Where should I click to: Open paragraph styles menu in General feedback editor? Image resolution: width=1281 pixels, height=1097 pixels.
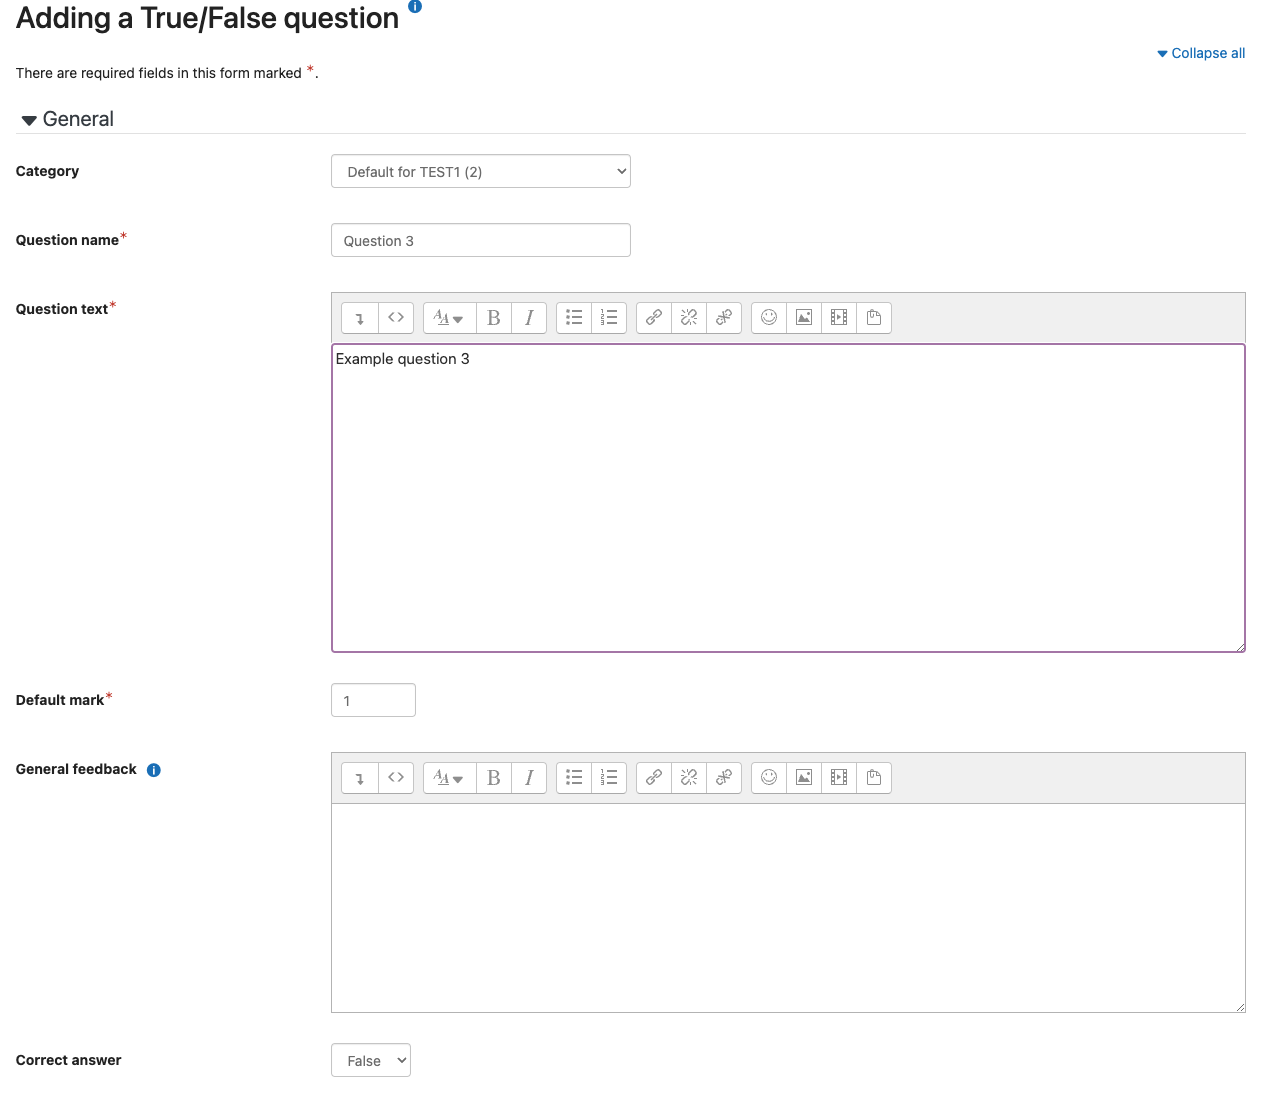pyautogui.click(x=449, y=778)
